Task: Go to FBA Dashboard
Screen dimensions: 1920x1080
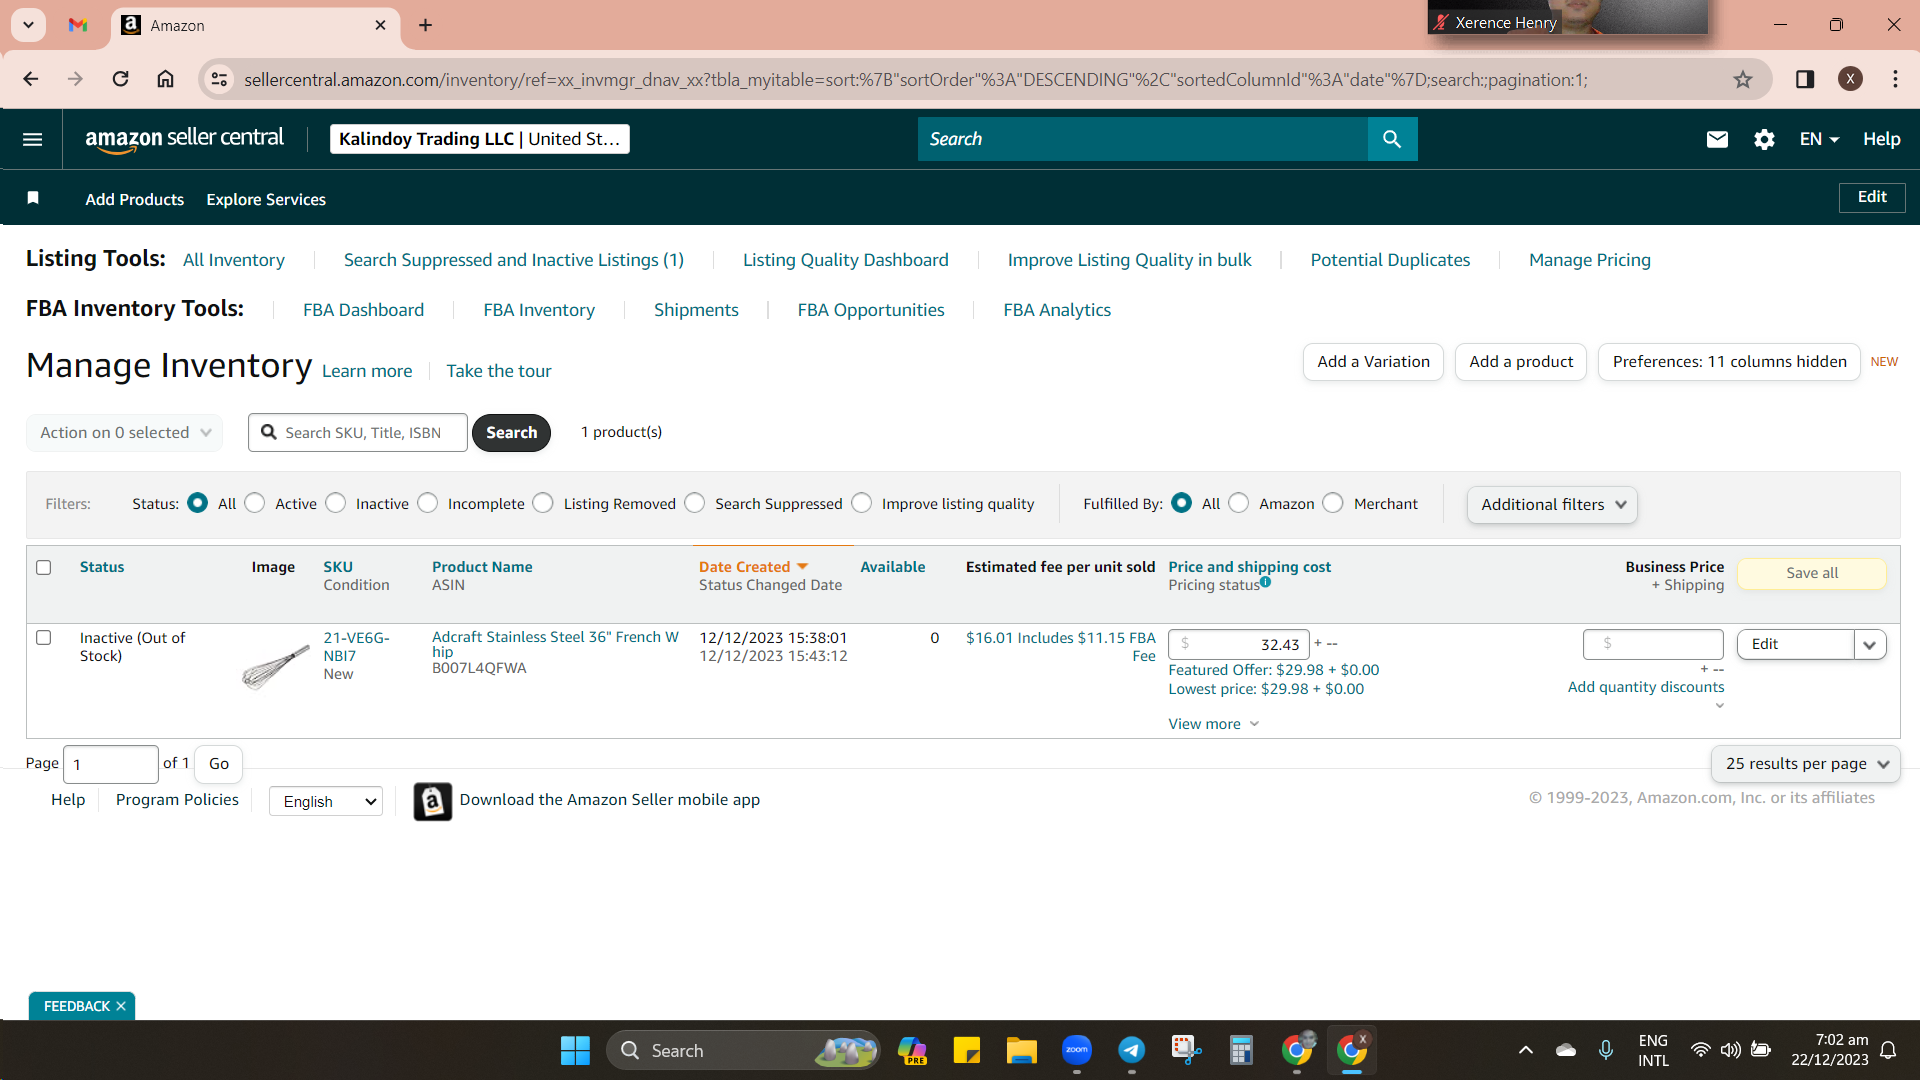Action: coord(364,310)
